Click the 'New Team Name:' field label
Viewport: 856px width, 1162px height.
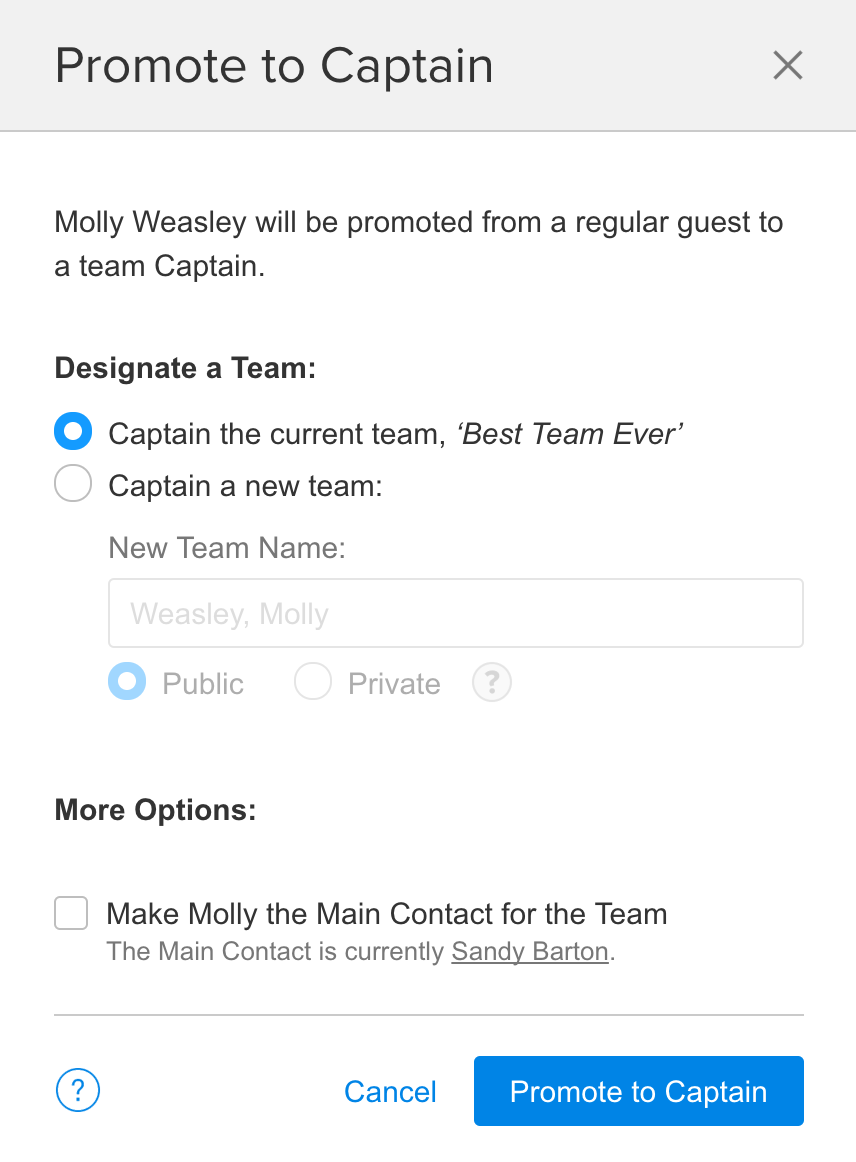click(x=227, y=548)
